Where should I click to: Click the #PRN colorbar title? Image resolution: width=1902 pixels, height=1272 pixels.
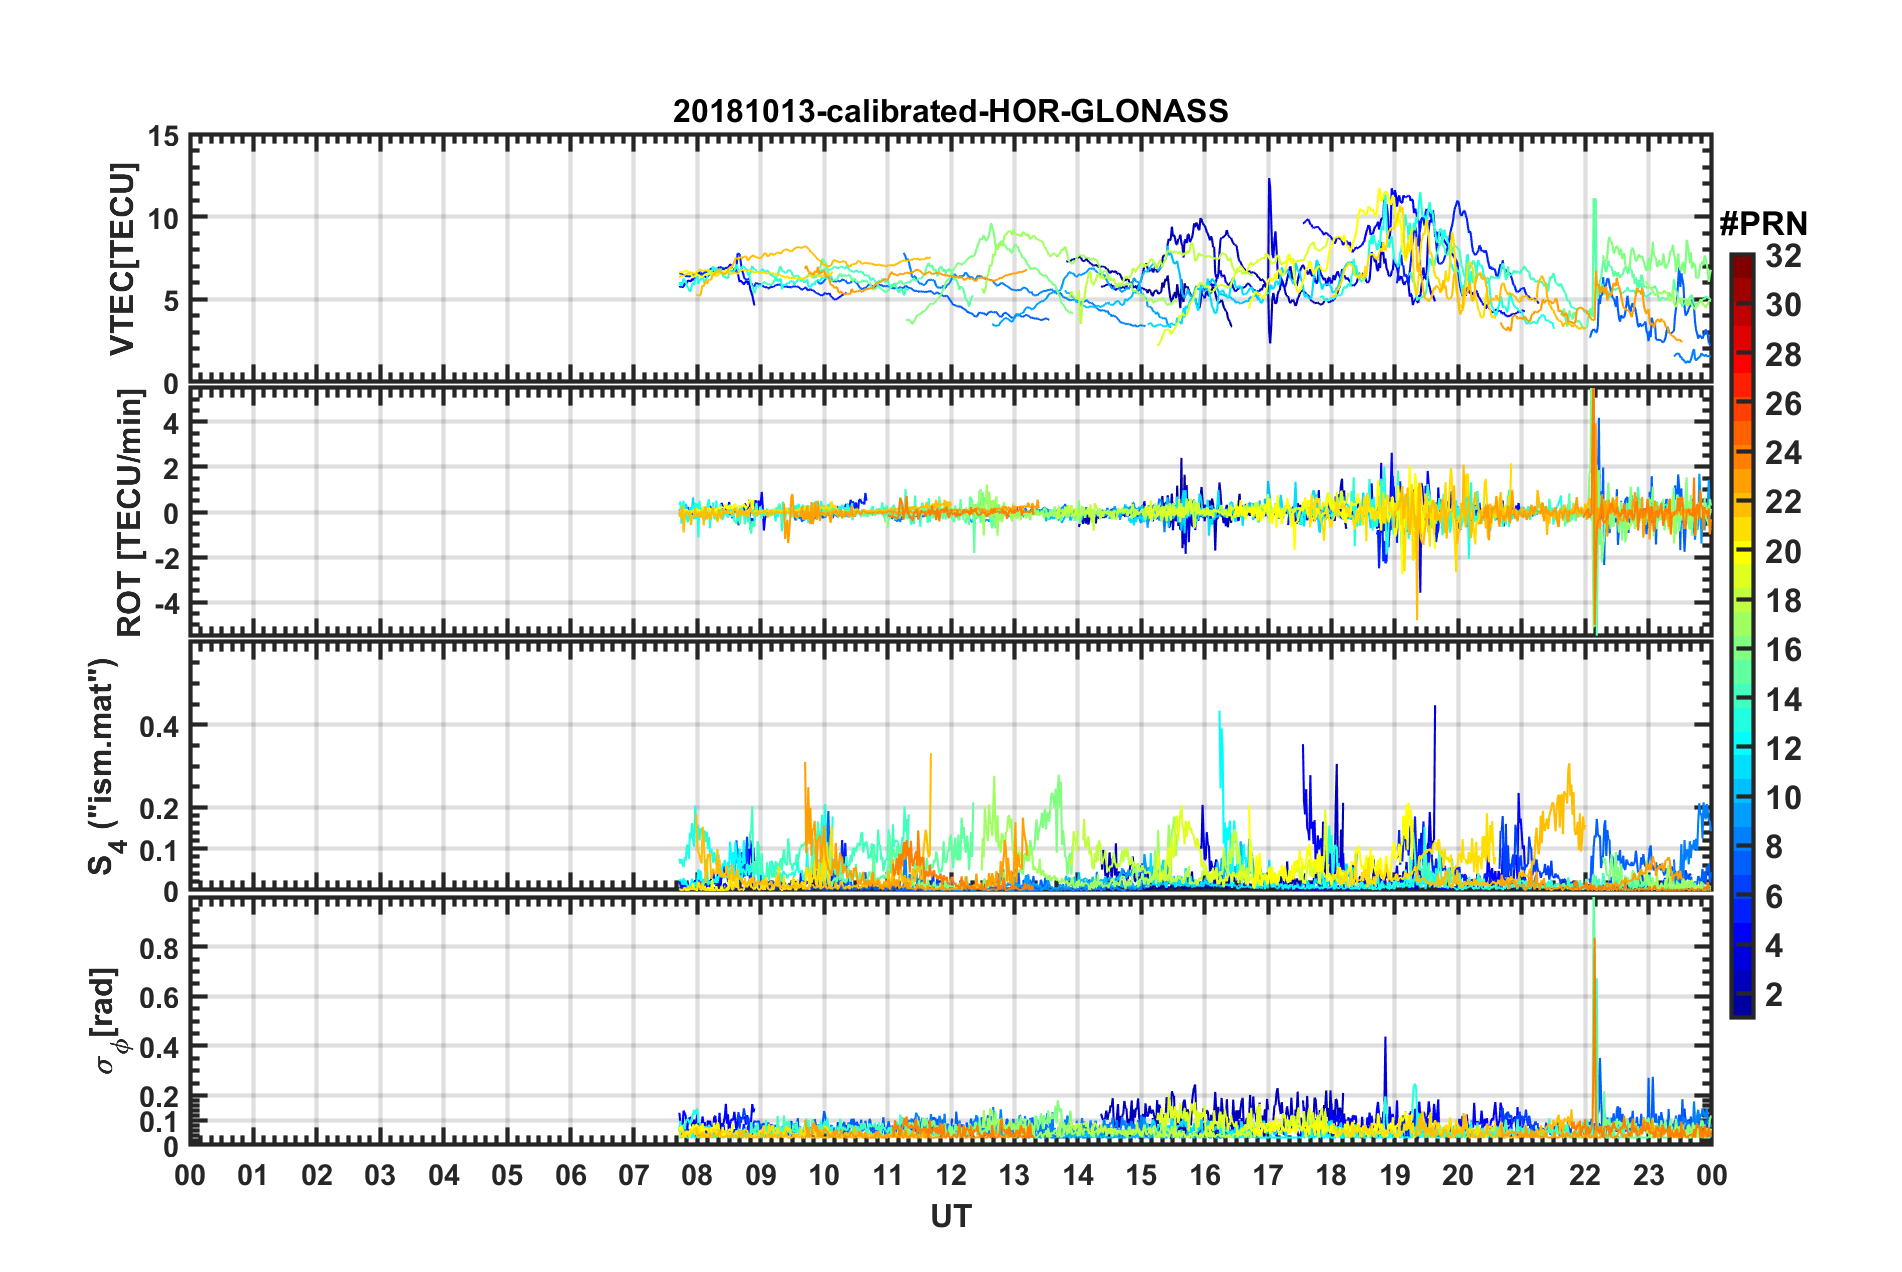click(1764, 224)
